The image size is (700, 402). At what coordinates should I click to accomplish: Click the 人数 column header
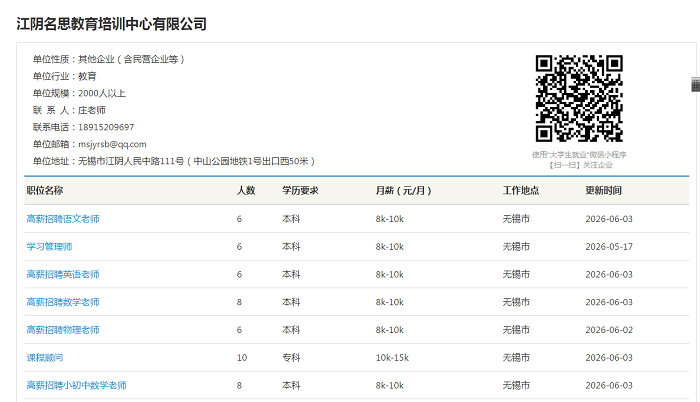coord(246,191)
